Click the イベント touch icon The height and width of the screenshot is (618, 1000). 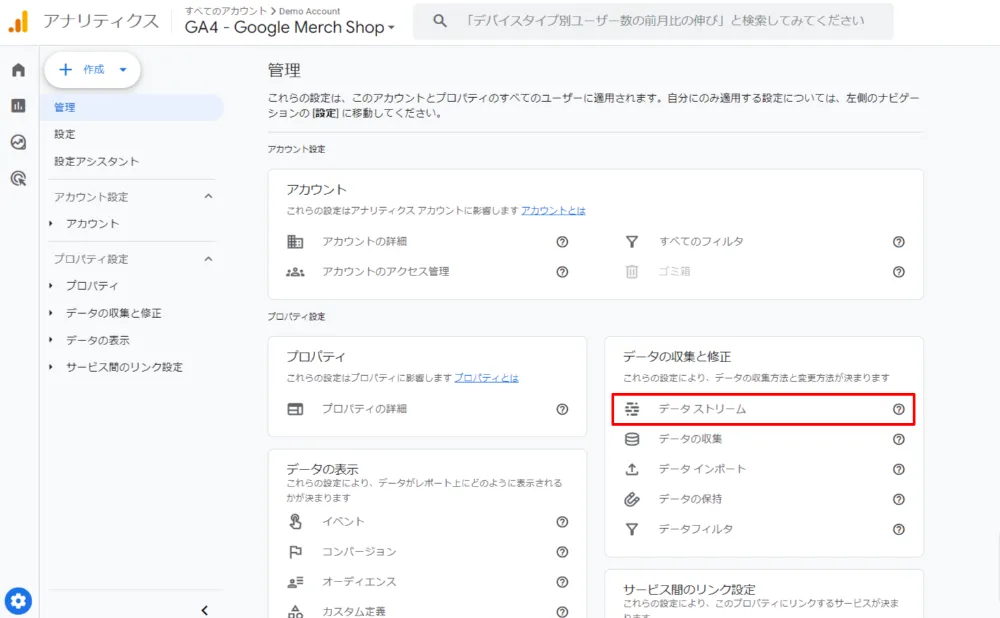point(295,521)
